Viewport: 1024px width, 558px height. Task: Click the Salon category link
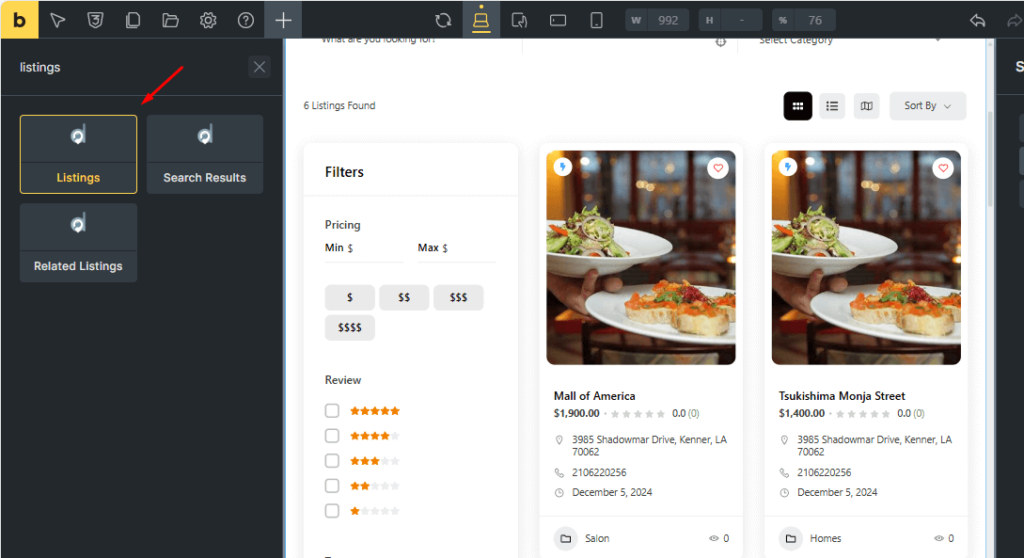coord(597,538)
